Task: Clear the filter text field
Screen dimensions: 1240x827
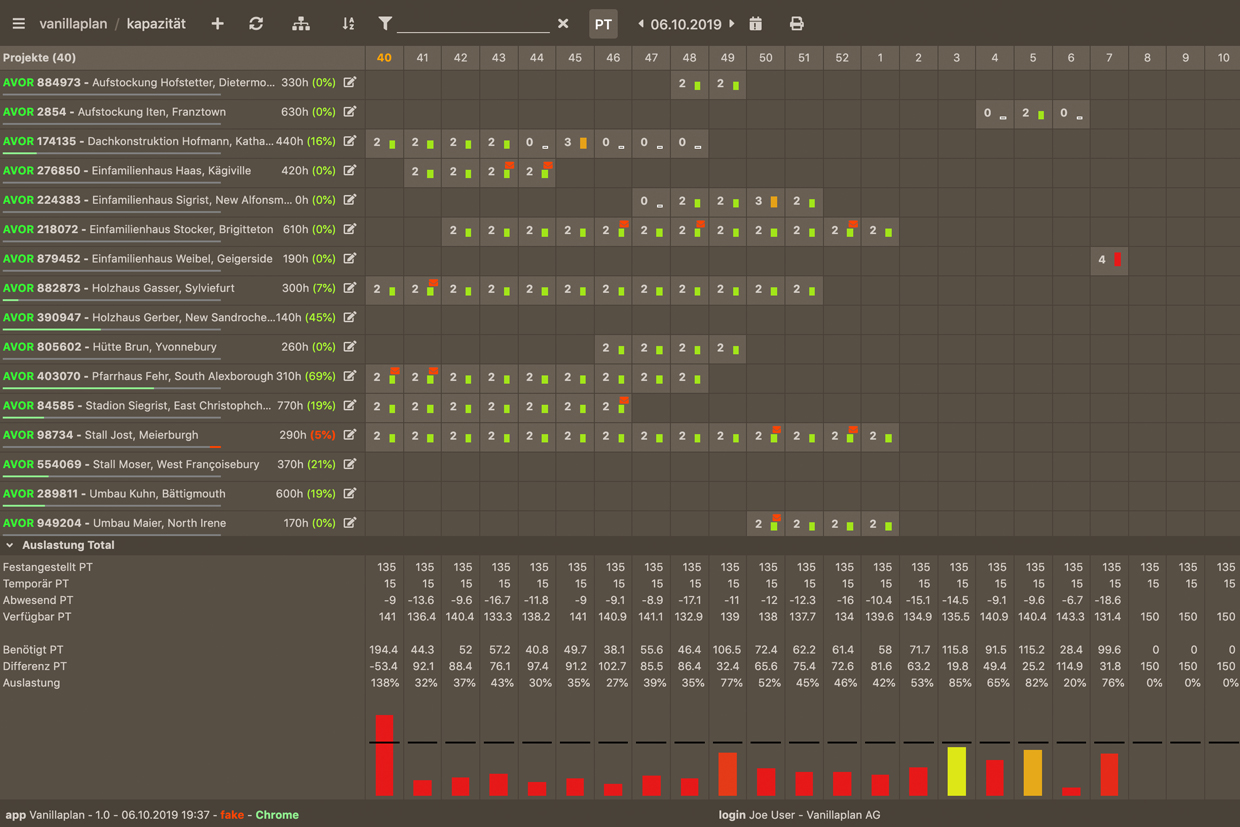Action: click(x=563, y=24)
